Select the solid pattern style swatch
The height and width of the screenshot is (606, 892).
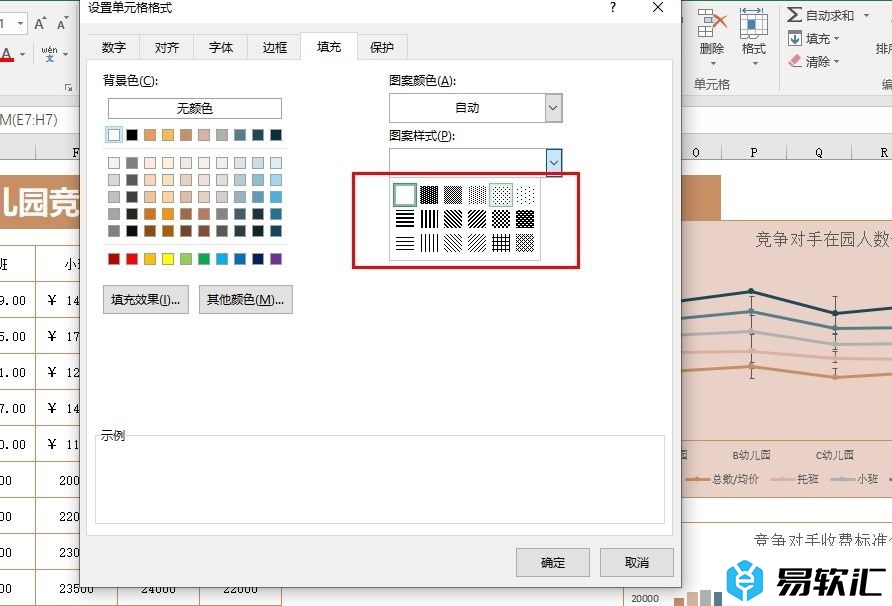coord(404,195)
